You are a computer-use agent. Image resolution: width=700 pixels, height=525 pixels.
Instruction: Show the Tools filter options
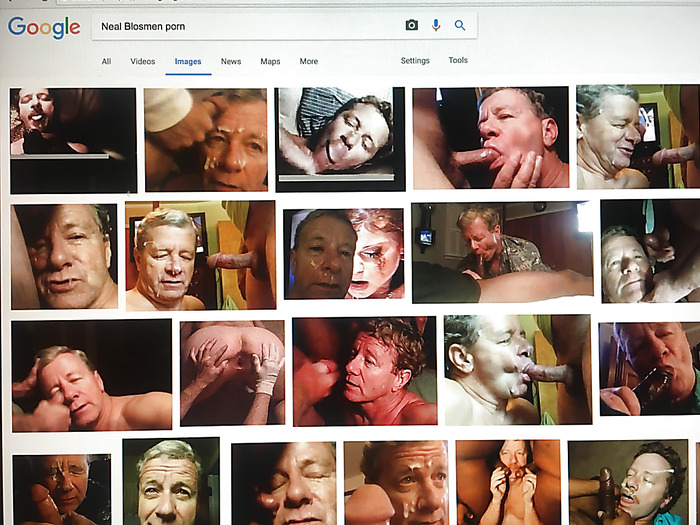click(x=458, y=60)
